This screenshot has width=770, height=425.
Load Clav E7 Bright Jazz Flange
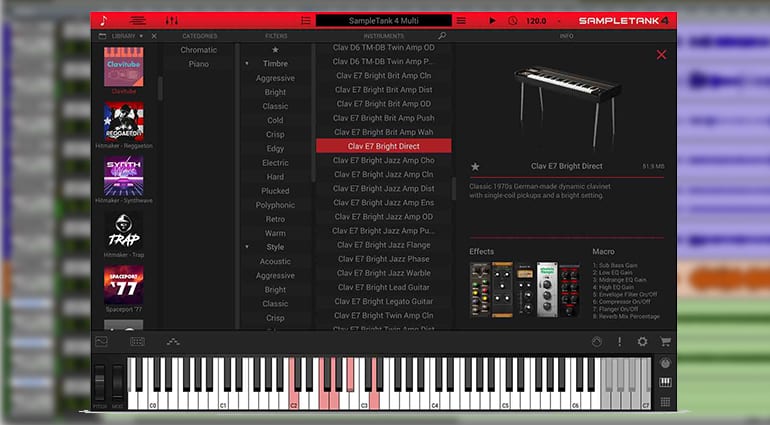(x=384, y=245)
